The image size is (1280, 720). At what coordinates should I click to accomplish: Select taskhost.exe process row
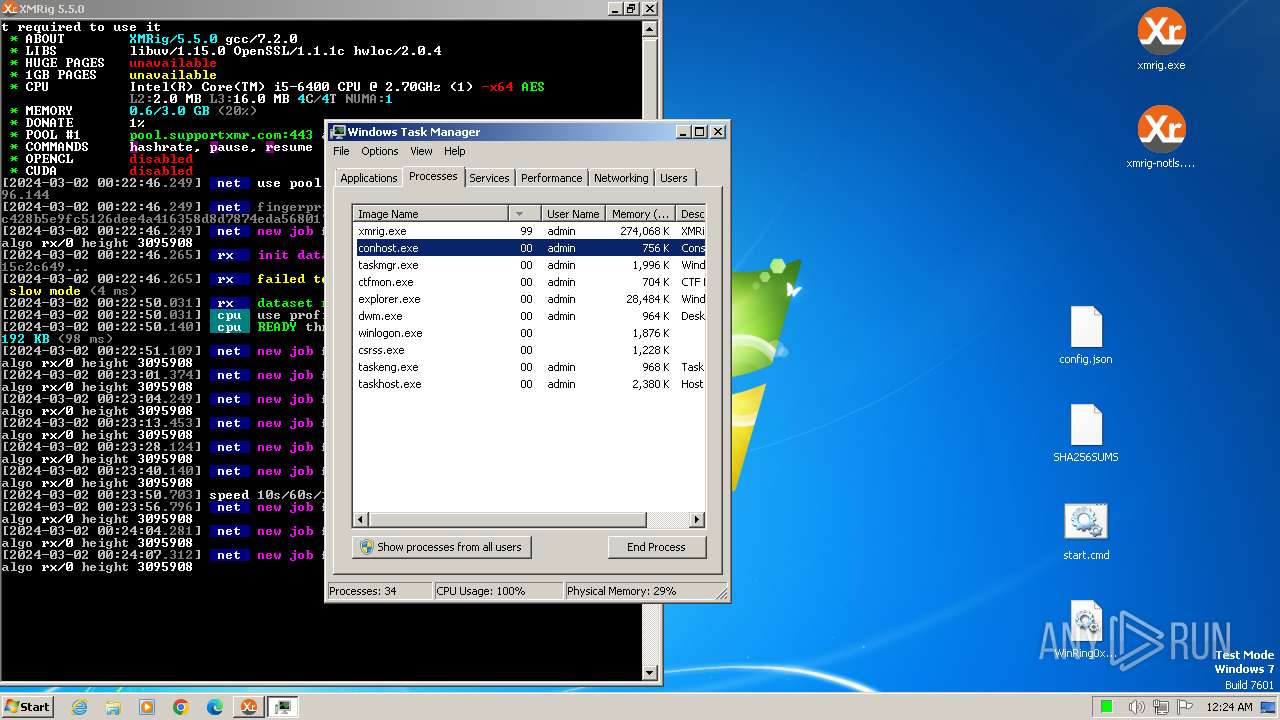click(x=530, y=384)
